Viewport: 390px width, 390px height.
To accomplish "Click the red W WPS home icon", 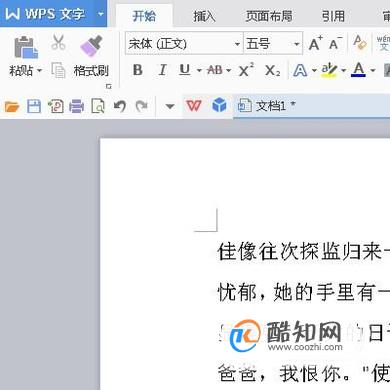I will click(194, 106).
